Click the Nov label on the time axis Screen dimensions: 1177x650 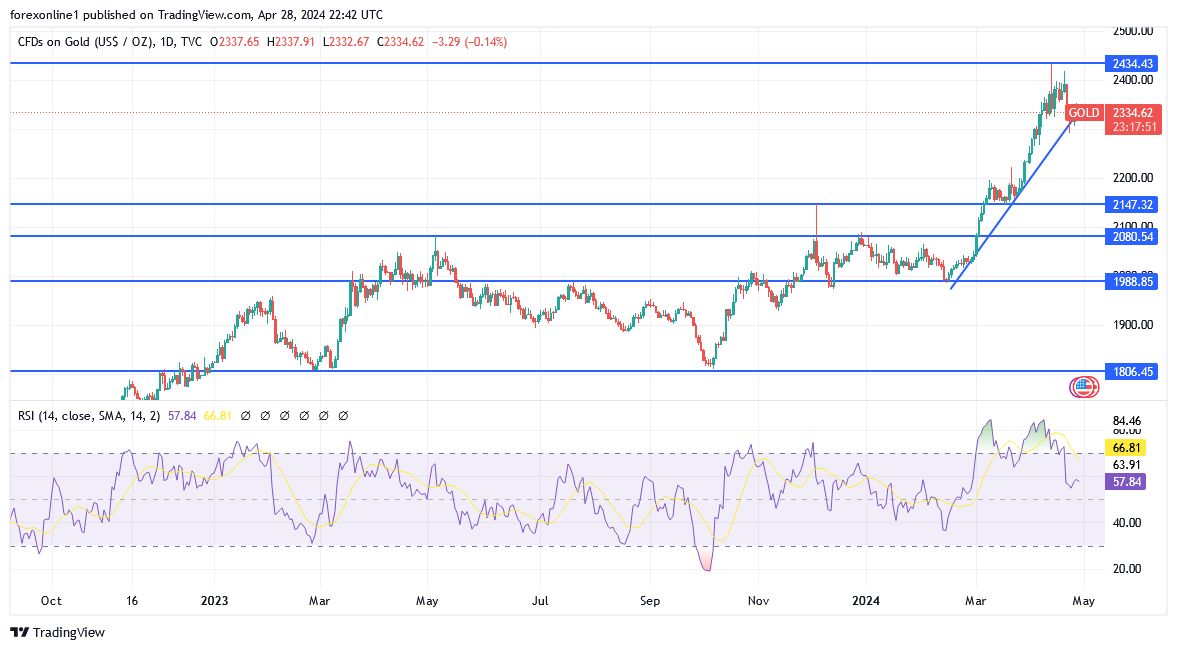click(x=758, y=601)
